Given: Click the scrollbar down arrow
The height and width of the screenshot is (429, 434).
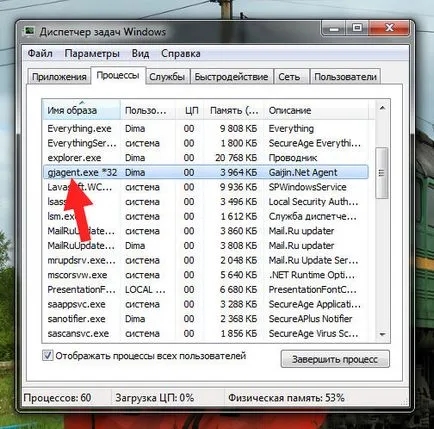Looking at the screenshot, I should pyautogui.click(x=382, y=334).
